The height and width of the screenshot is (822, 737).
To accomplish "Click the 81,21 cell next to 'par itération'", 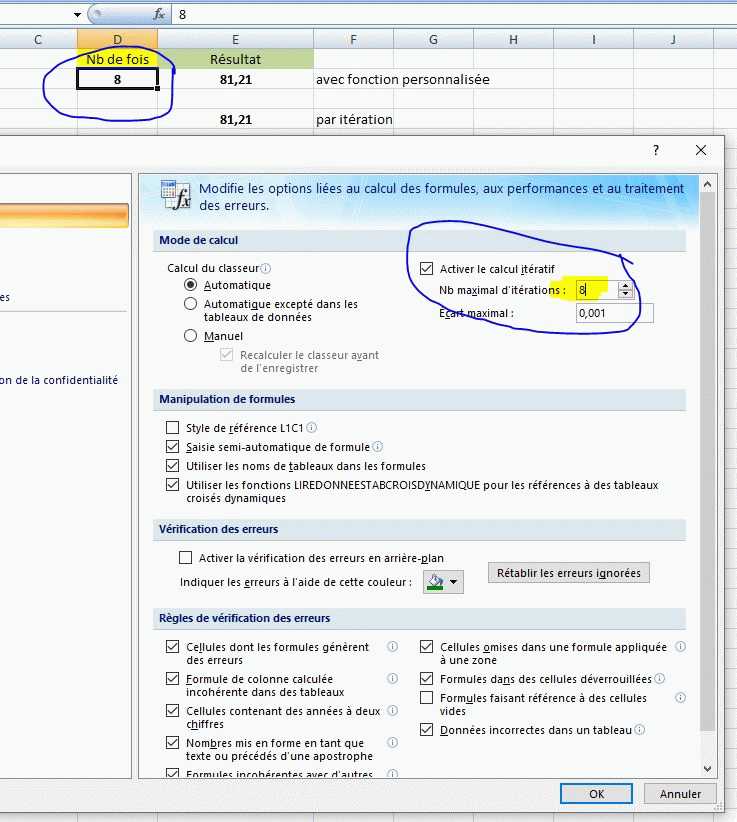I will (x=235, y=120).
